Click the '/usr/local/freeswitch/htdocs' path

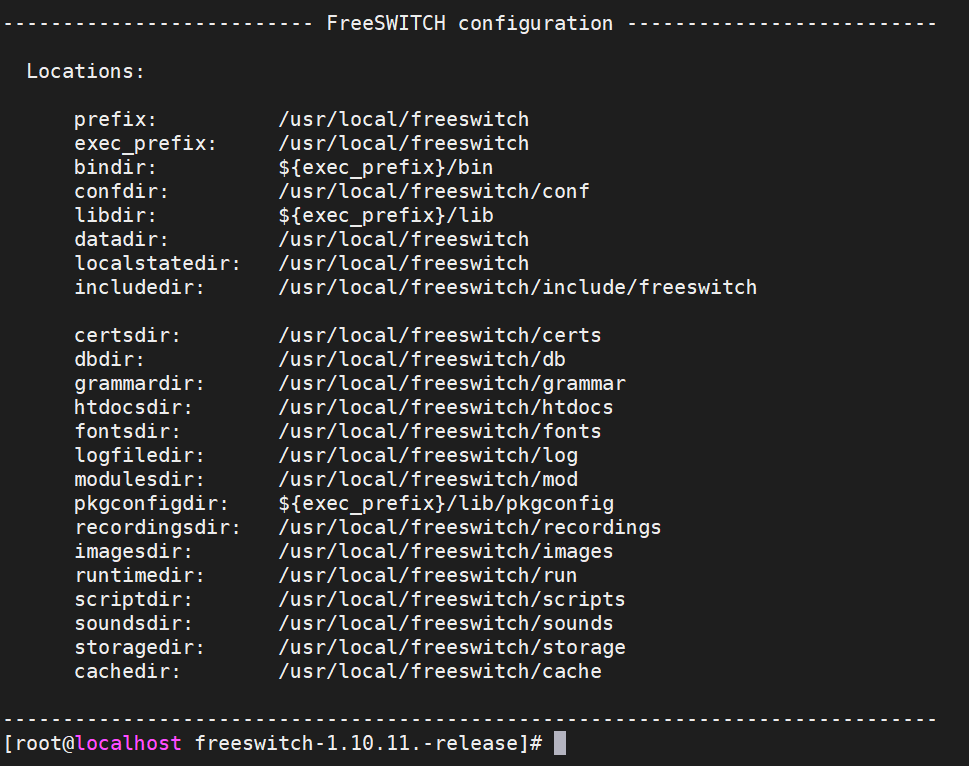pos(445,407)
